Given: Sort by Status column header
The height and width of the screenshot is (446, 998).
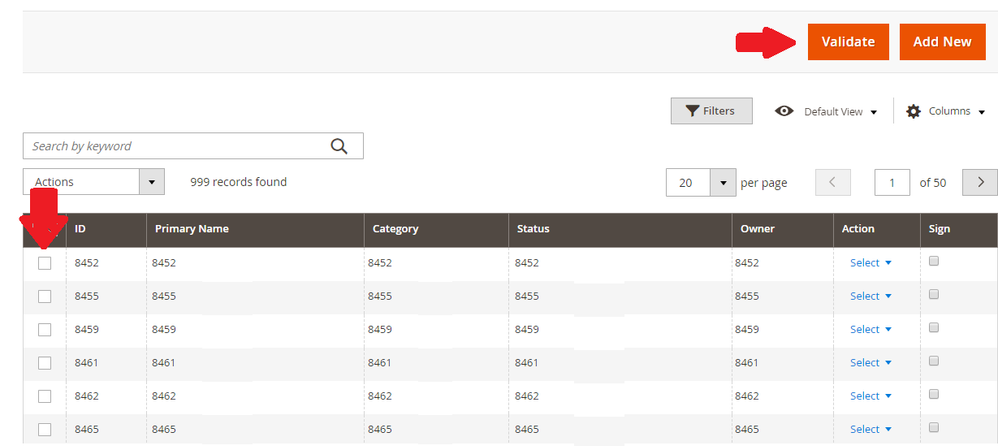Looking at the screenshot, I should 533,229.
